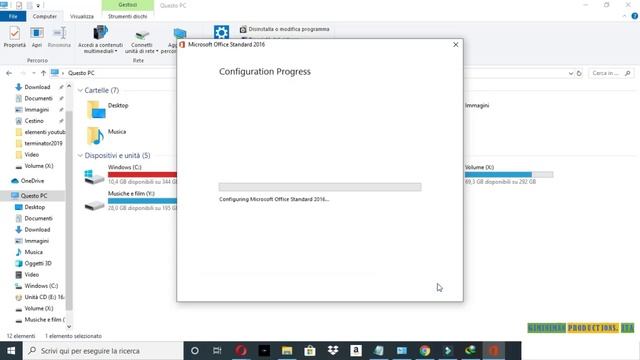Open the Strumenti dischi tab

[x=127, y=16]
